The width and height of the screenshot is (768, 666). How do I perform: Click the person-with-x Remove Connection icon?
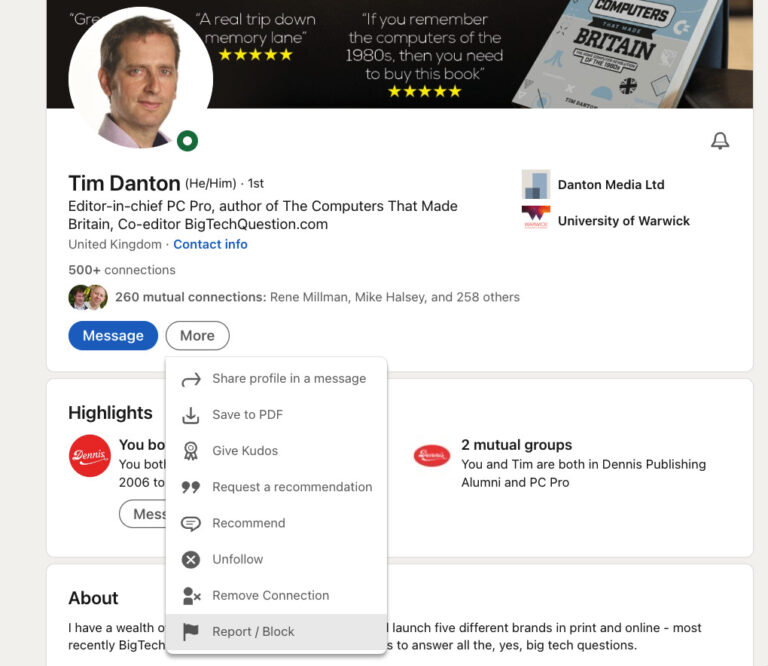pos(191,595)
